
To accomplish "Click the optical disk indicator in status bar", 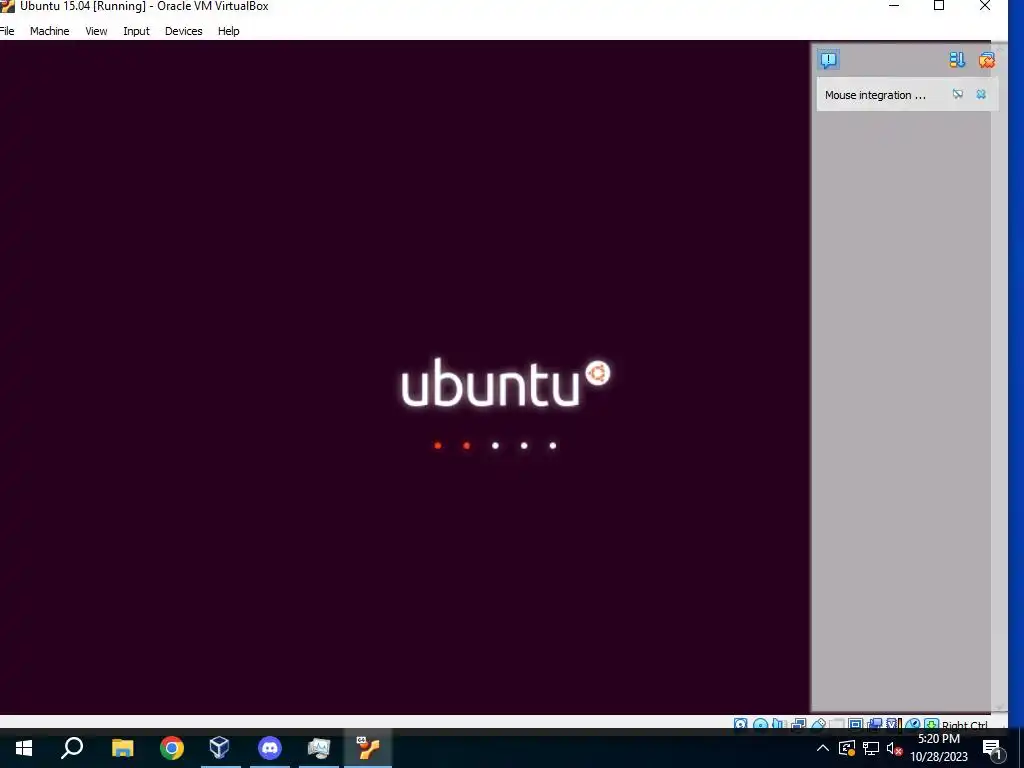I will coord(760,724).
